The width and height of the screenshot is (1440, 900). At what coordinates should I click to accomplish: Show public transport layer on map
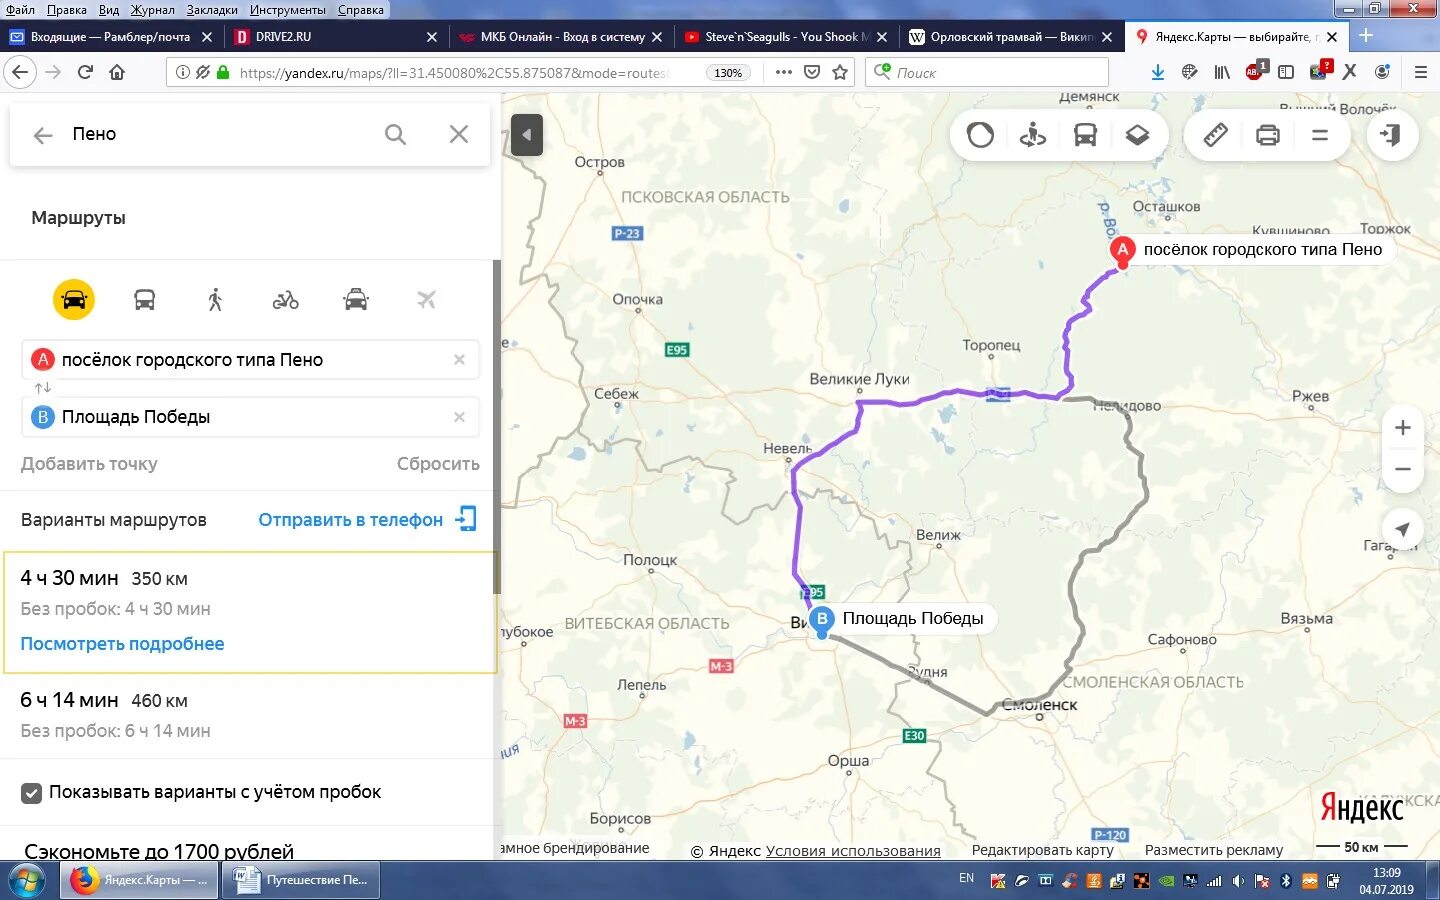click(1085, 135)
